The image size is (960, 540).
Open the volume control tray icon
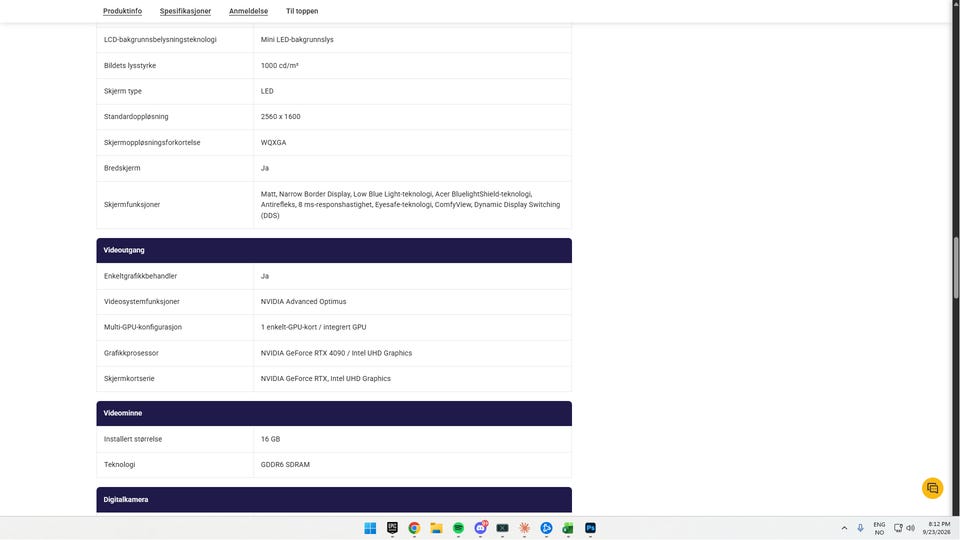[x=910, y=528]
